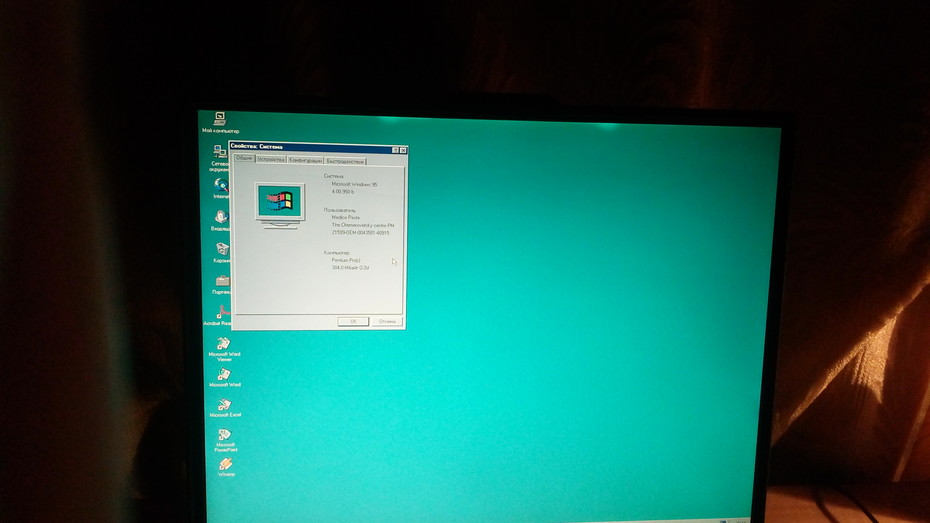
Task: Confirm the dialog with OK button
Action: click(353, 321)
